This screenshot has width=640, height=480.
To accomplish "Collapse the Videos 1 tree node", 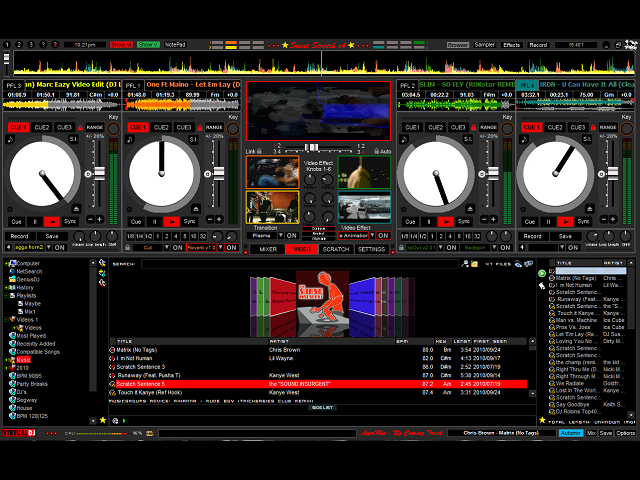I will [x=7, y=320].
